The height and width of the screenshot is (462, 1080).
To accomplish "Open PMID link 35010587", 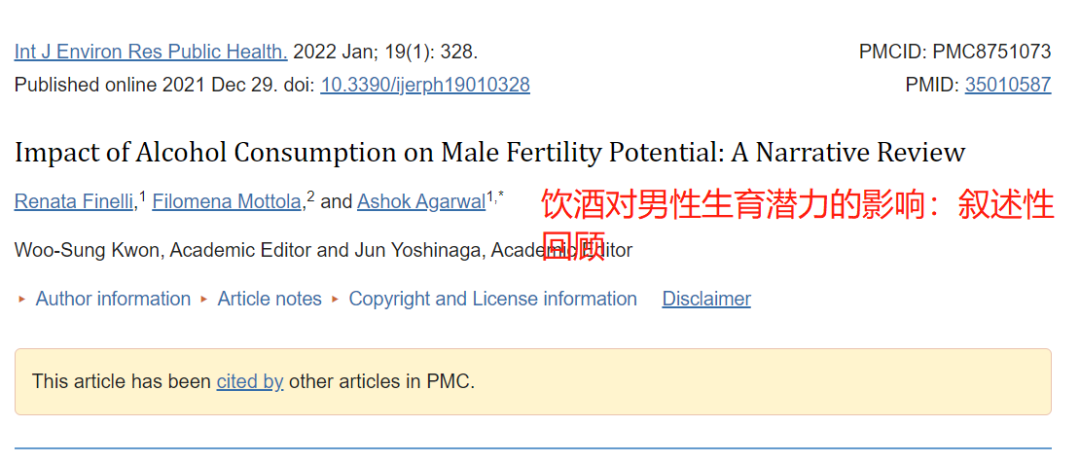I will tap(1008, 85).
